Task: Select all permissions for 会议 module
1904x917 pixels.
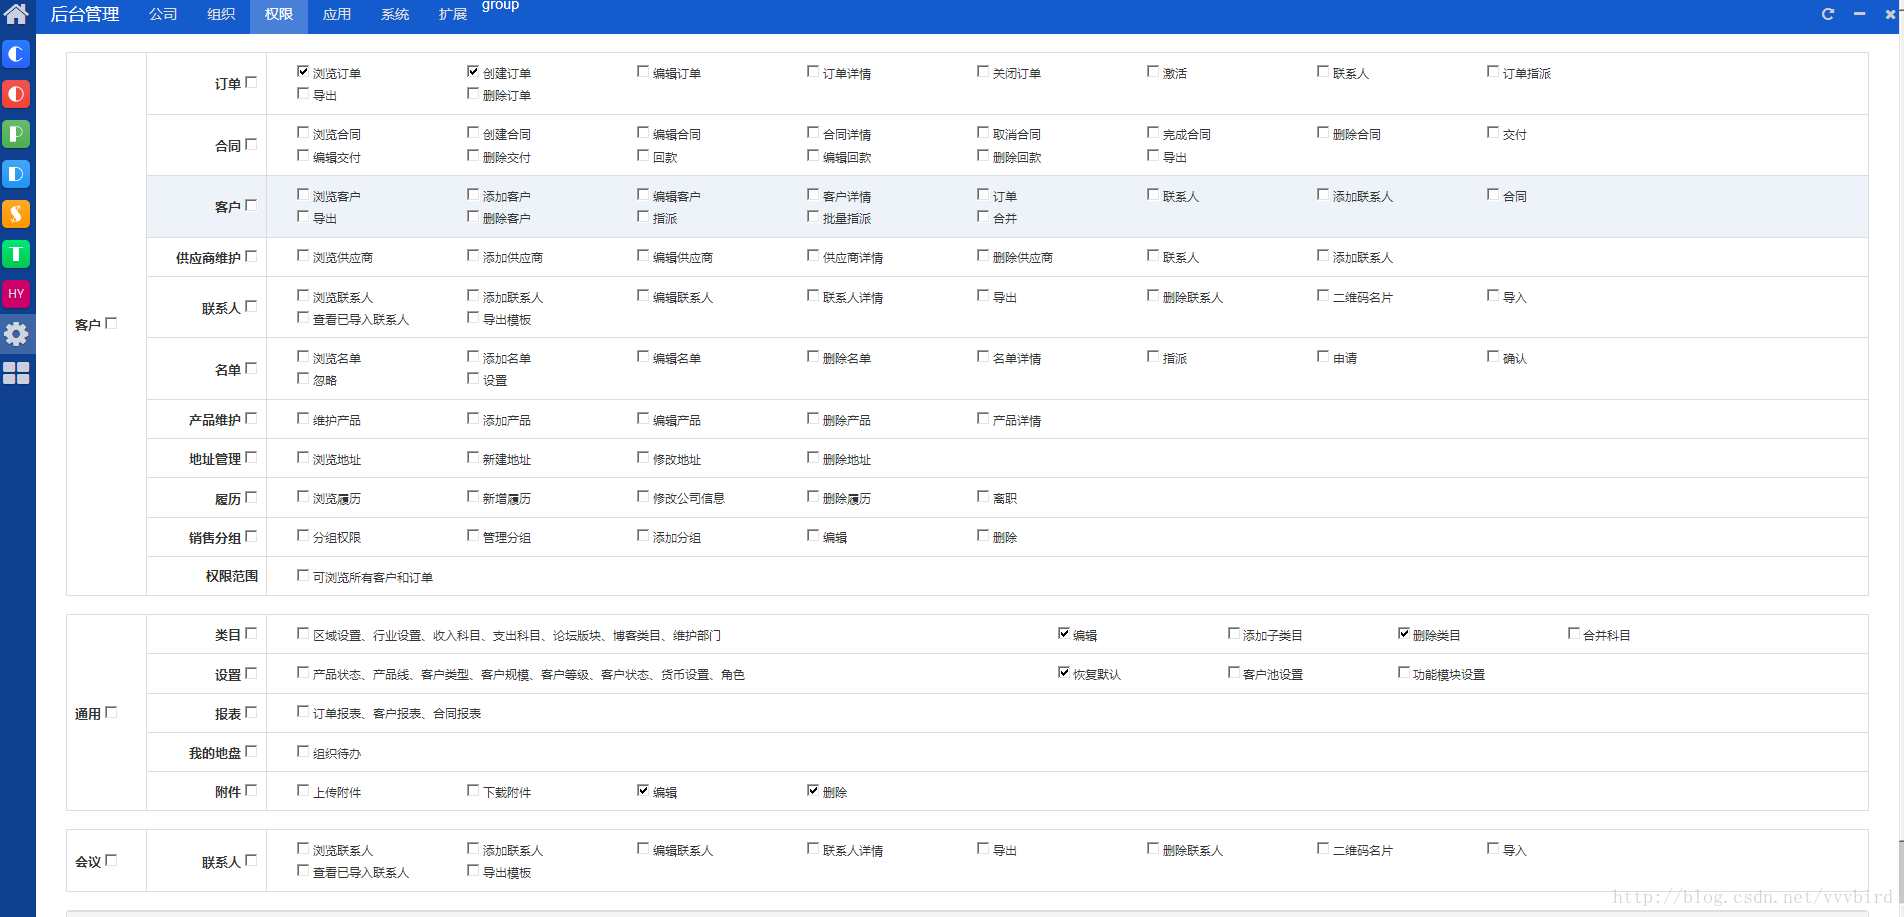Action: click(x=111, y=861)
